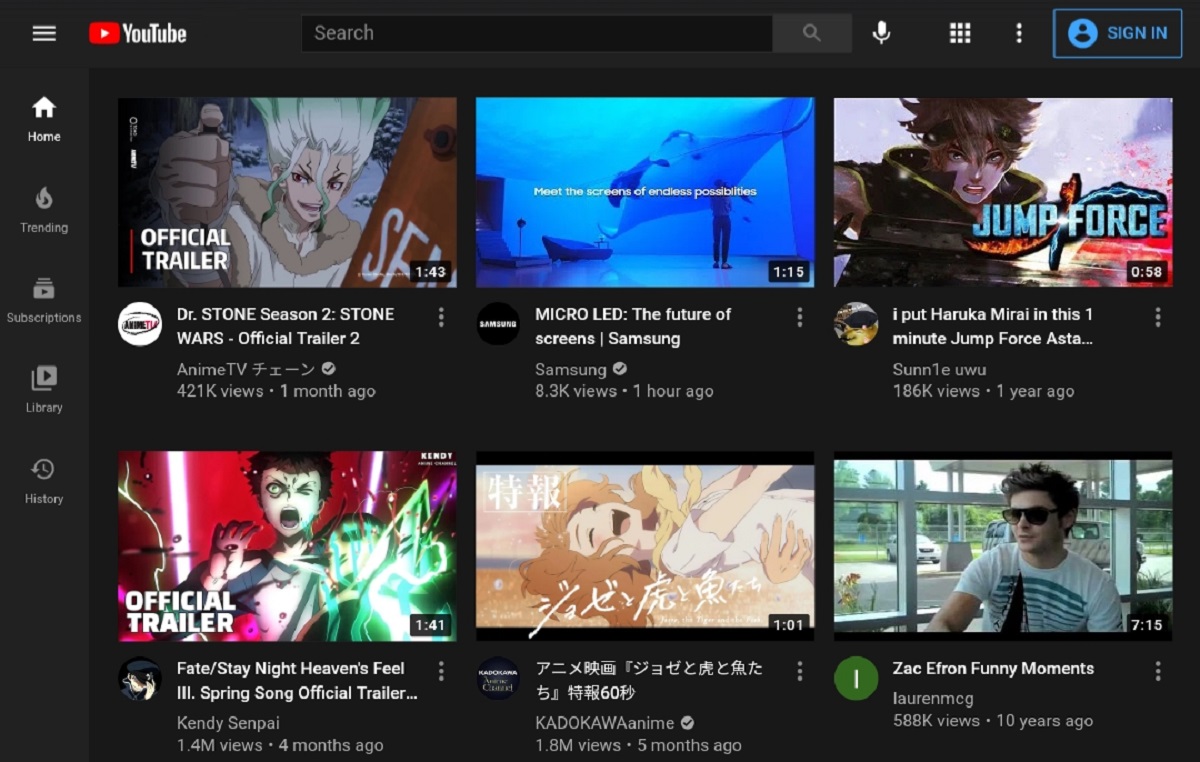Open Library in sidebar
The height and width of the screenshot is (762, 1200).
(x=44, y=390)
